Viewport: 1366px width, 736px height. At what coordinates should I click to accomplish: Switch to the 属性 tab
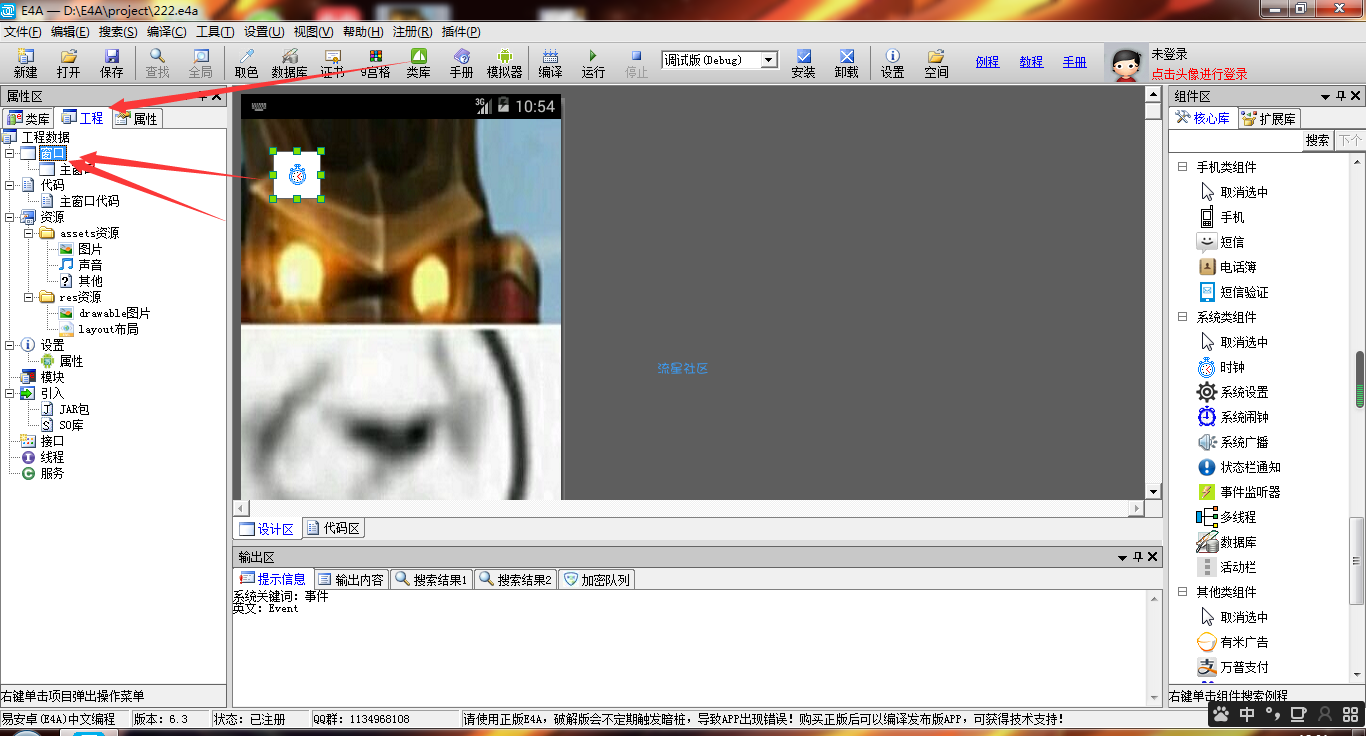click(x=136, y=118)
